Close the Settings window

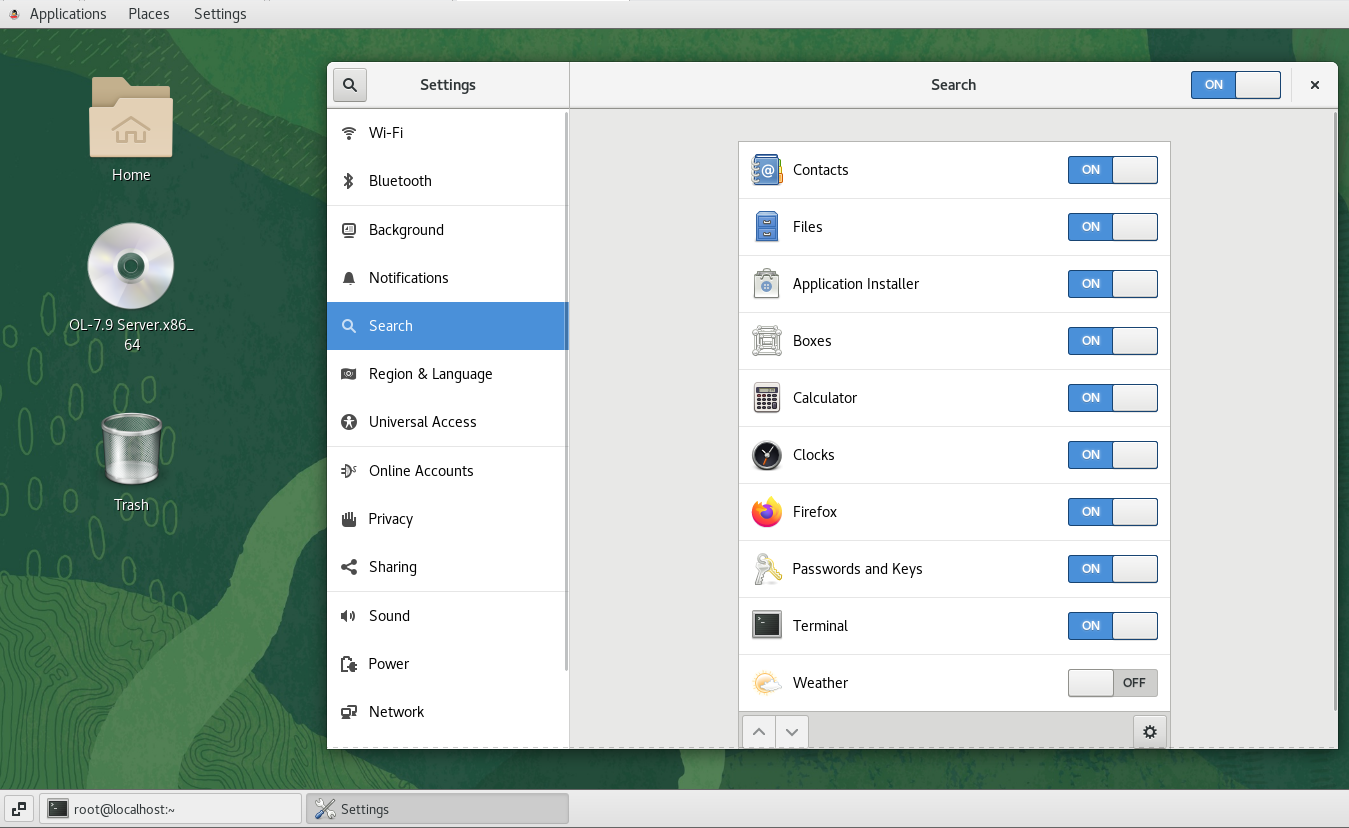click(x=1315, y=85)
